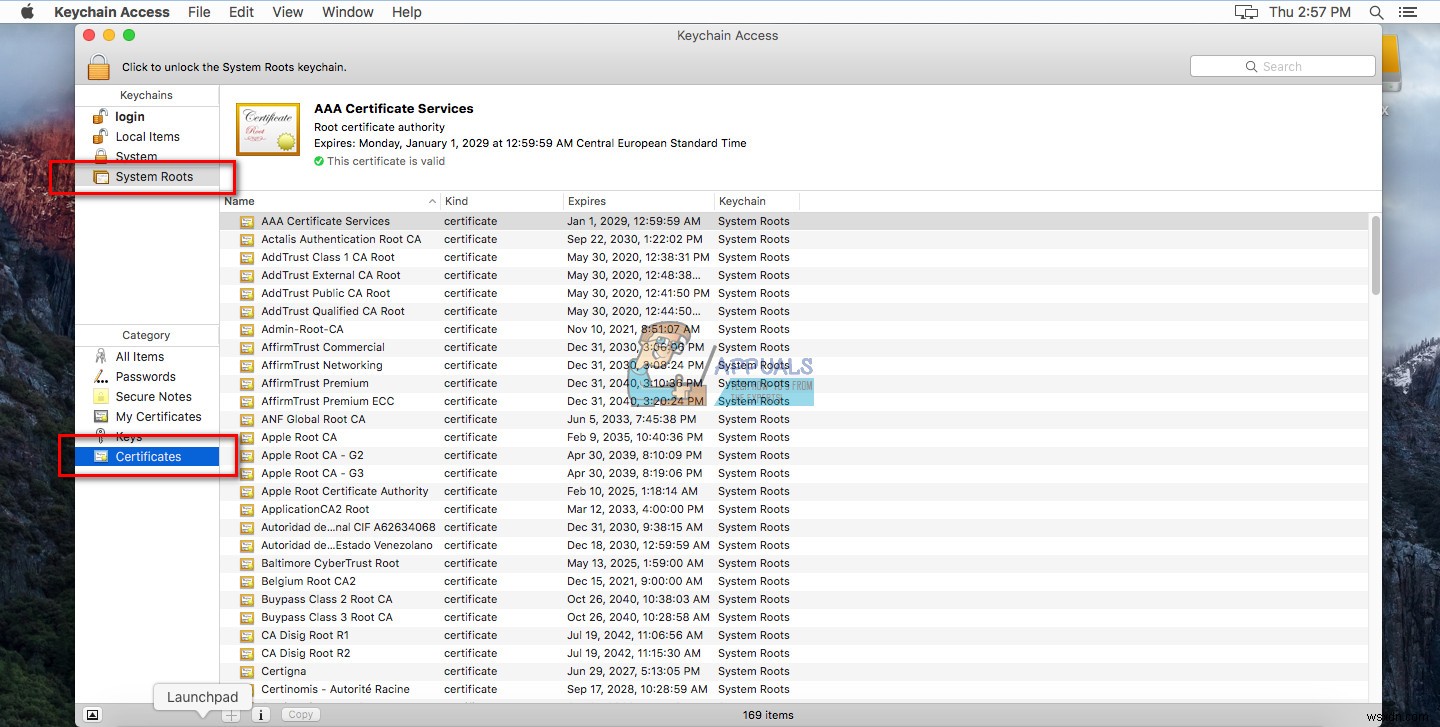Click the Certificates category icon
Image resolution: width=1440 pixels, height=727 pixels.
100,457
